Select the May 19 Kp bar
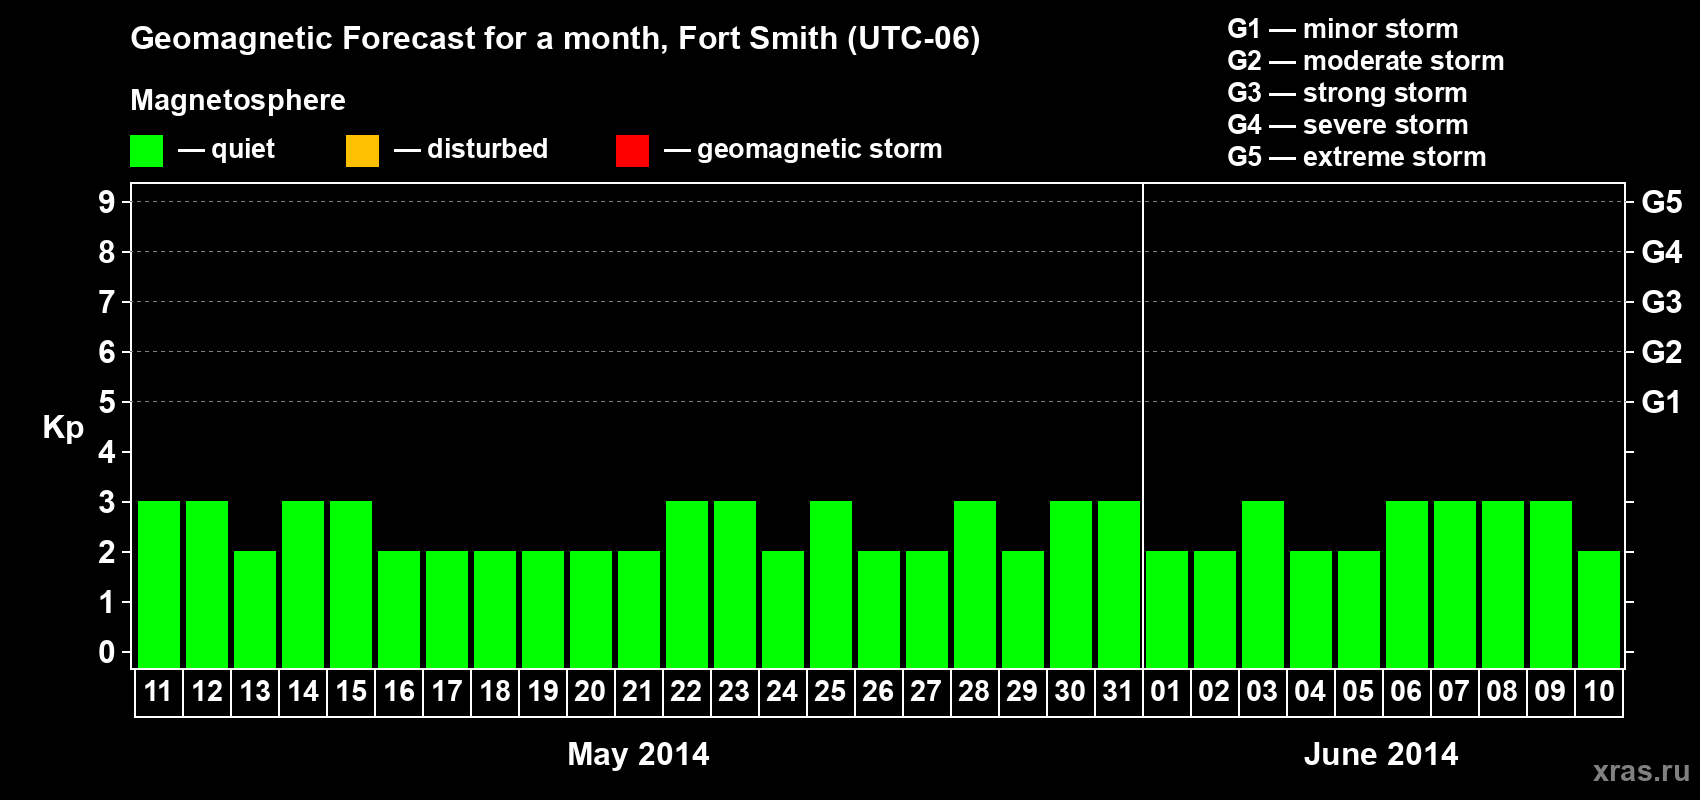The height and width of the screenshot is (800, 1700). pyautogui.click(x=543, y=609)
